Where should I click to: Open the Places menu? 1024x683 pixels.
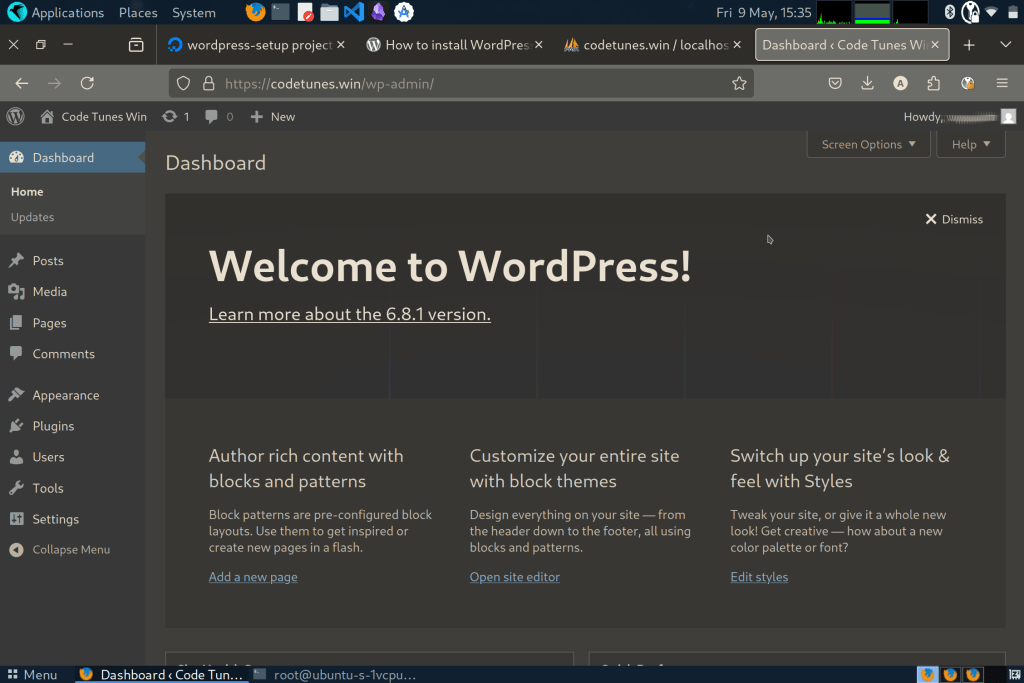coord(138,12)
